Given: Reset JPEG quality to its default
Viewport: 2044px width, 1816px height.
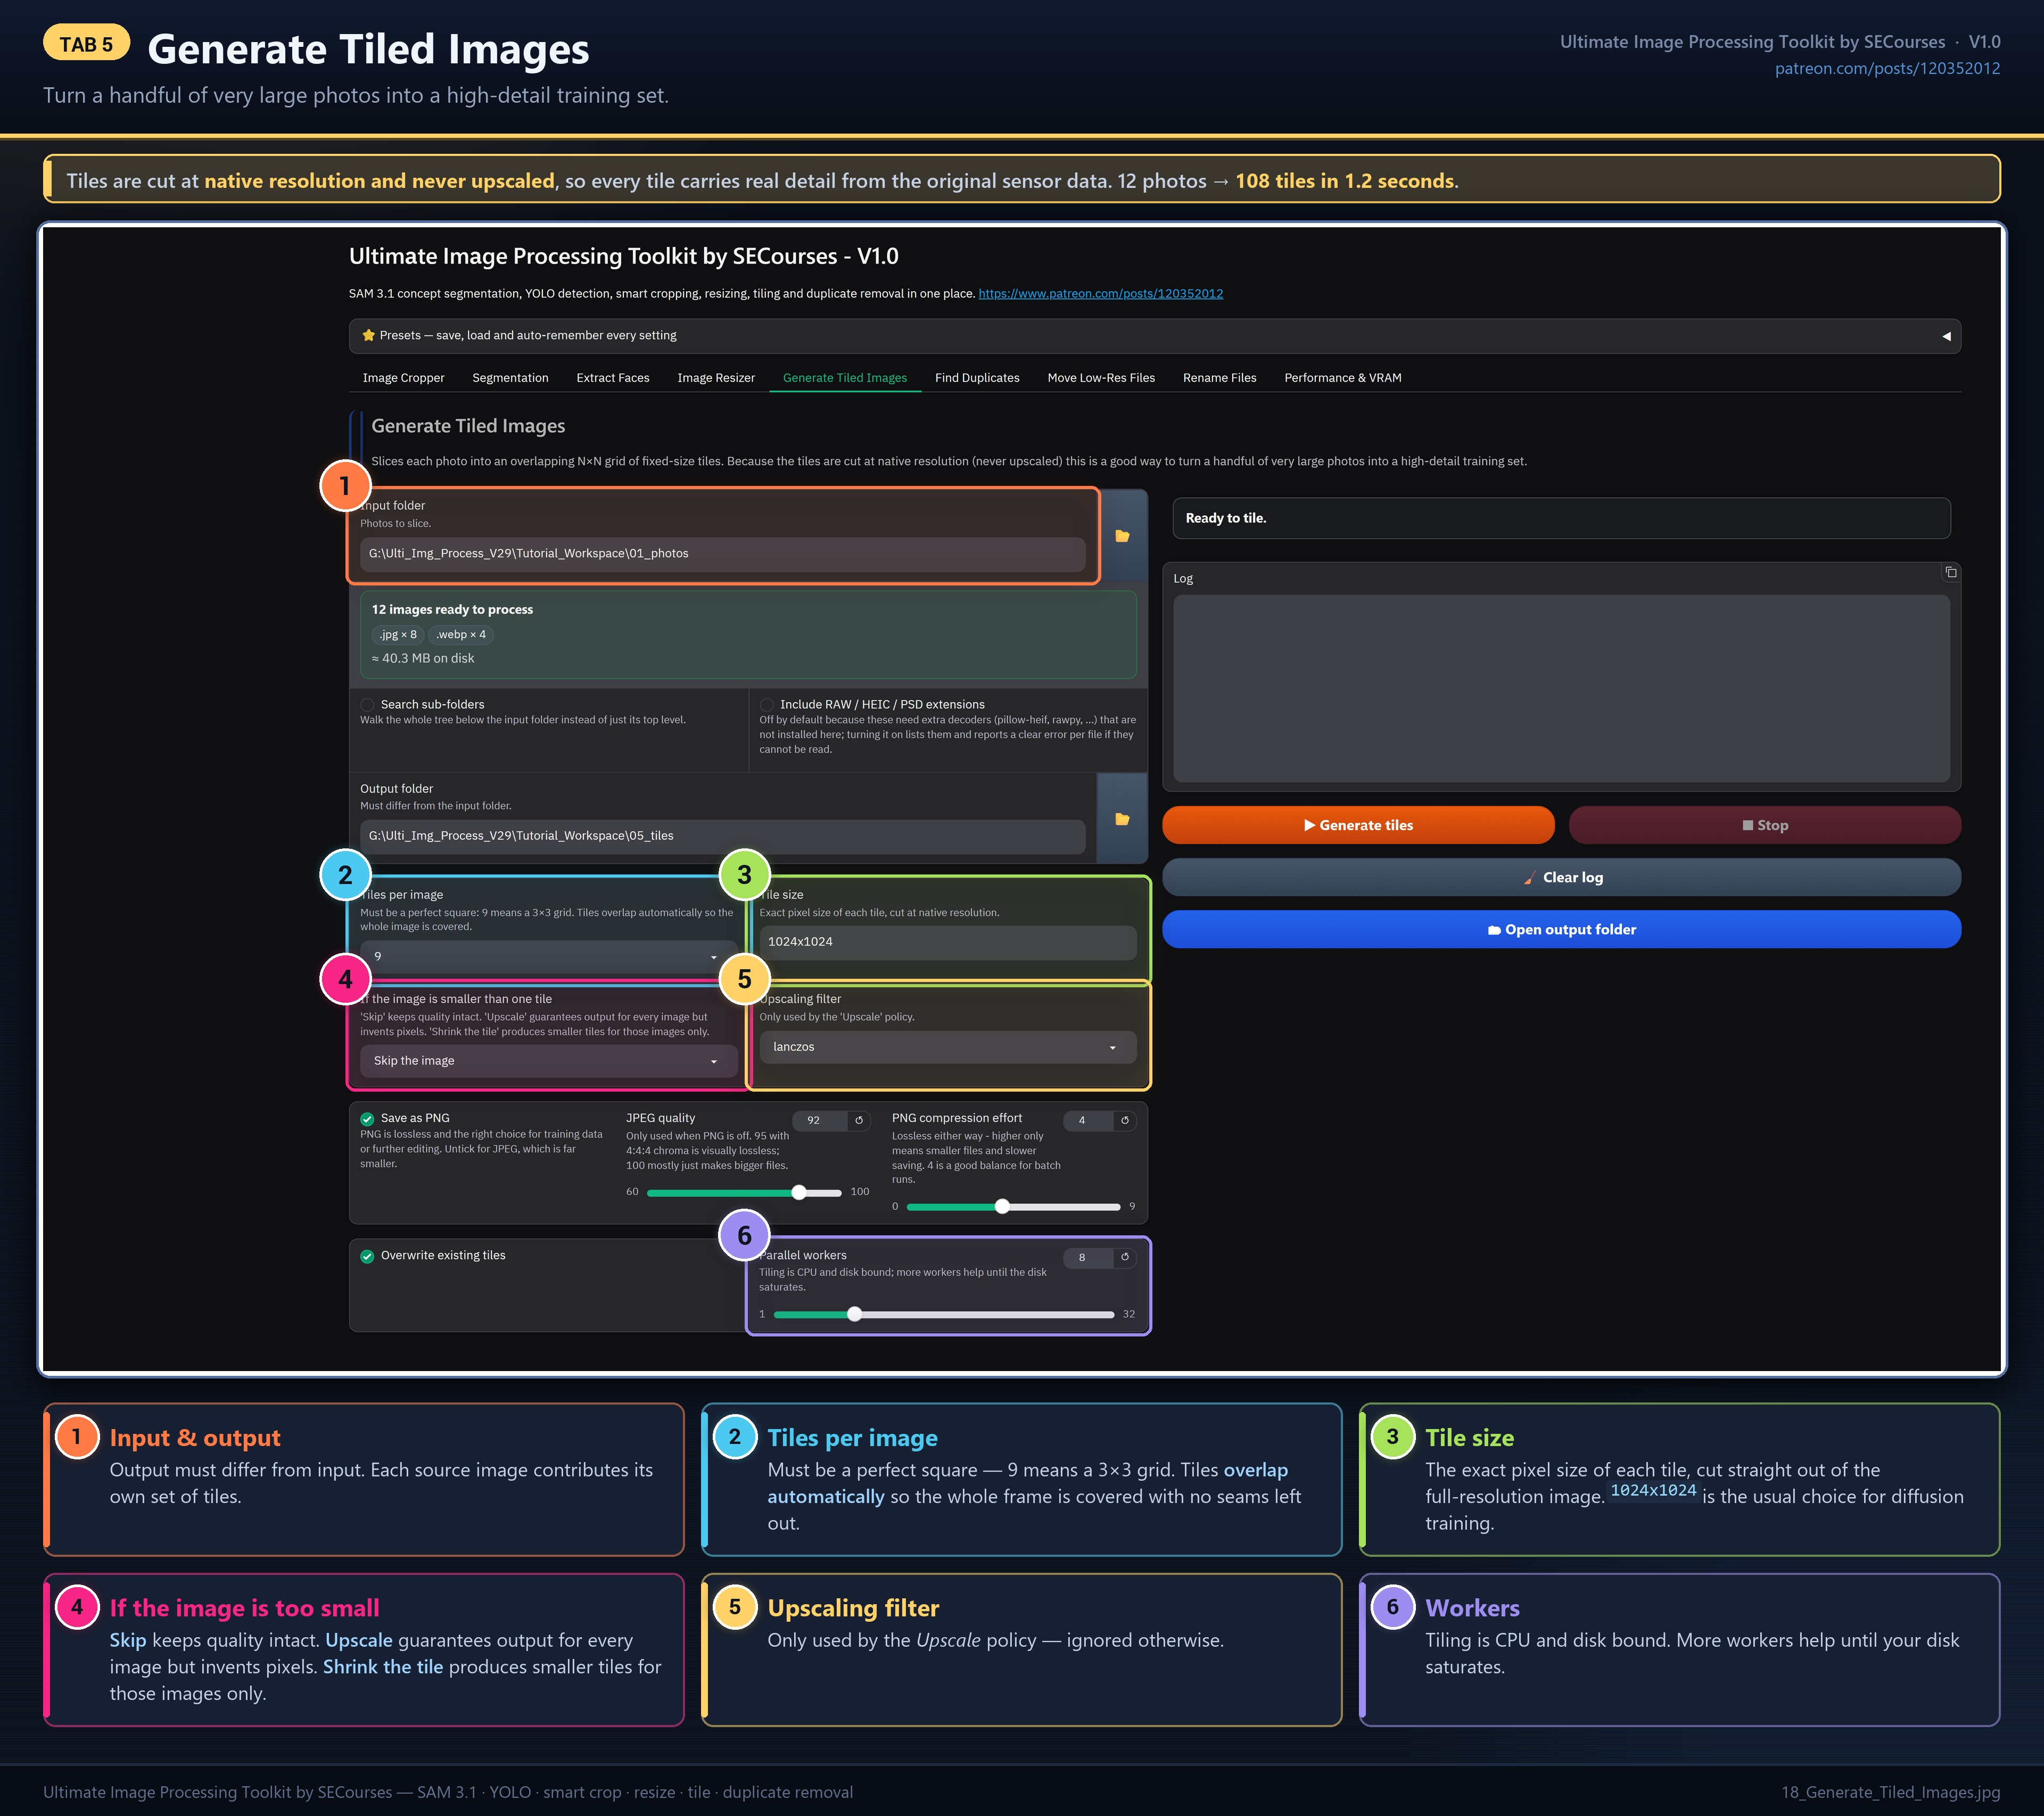Looking at the screenshot, I should tap(859, 1120).
